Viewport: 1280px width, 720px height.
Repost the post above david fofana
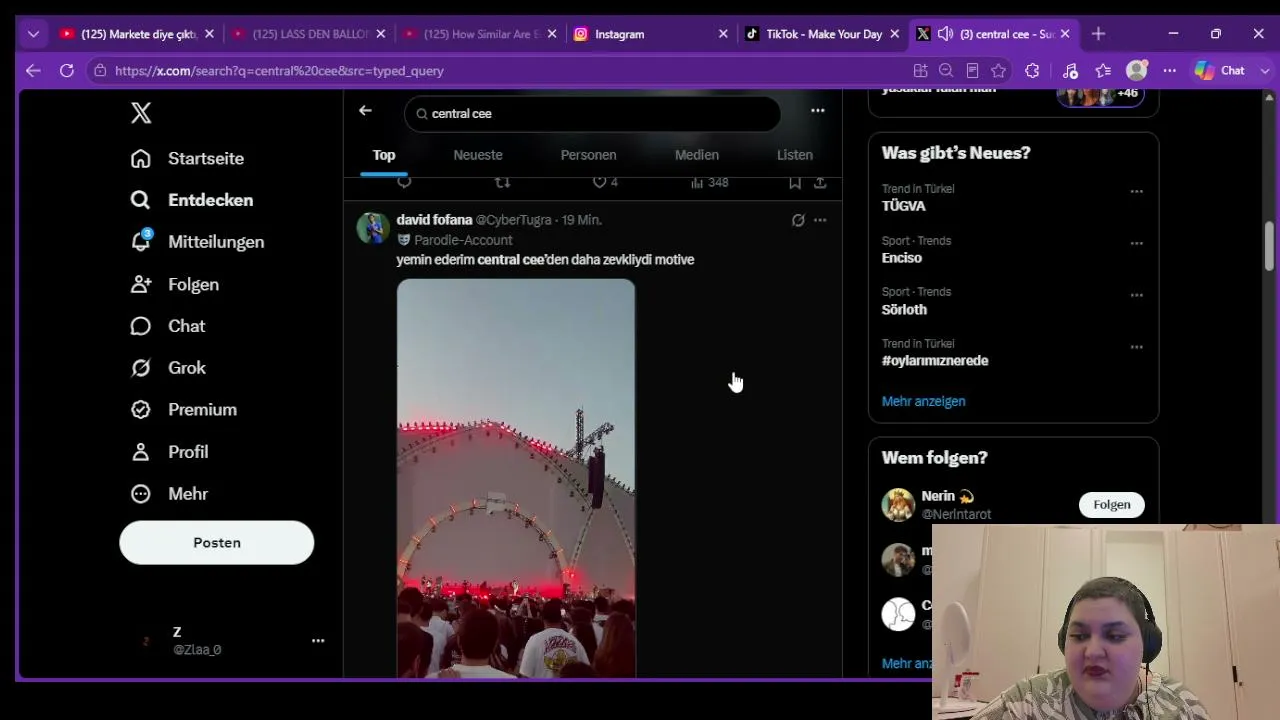click(x=503, y=182)
